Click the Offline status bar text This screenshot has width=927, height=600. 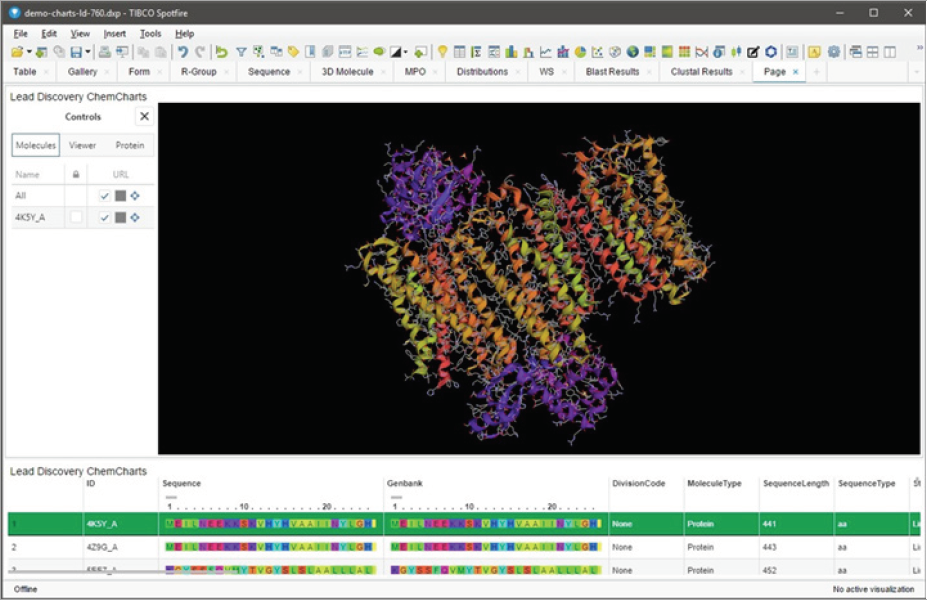pos(25,589)
